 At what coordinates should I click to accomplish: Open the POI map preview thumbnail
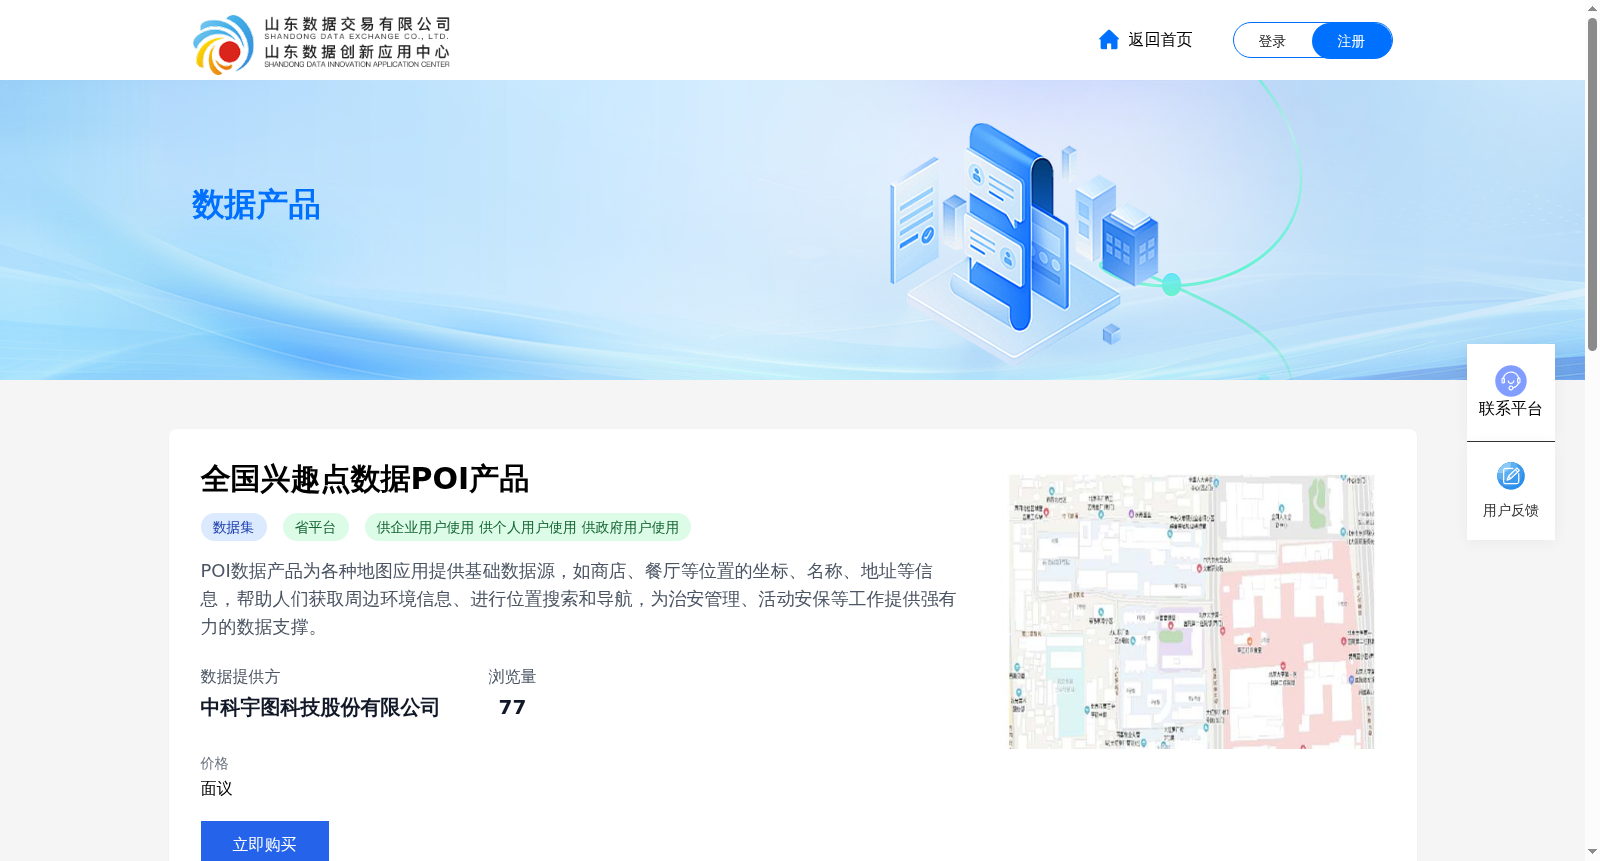1191,612
